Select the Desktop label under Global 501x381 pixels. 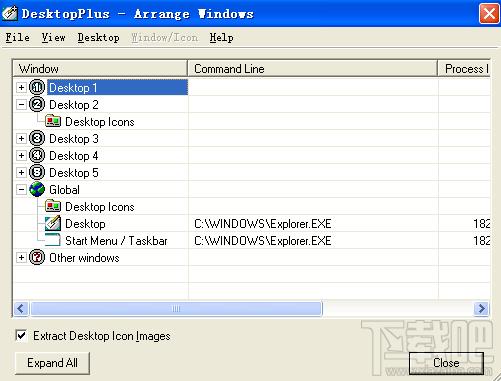tap(85, 223)
